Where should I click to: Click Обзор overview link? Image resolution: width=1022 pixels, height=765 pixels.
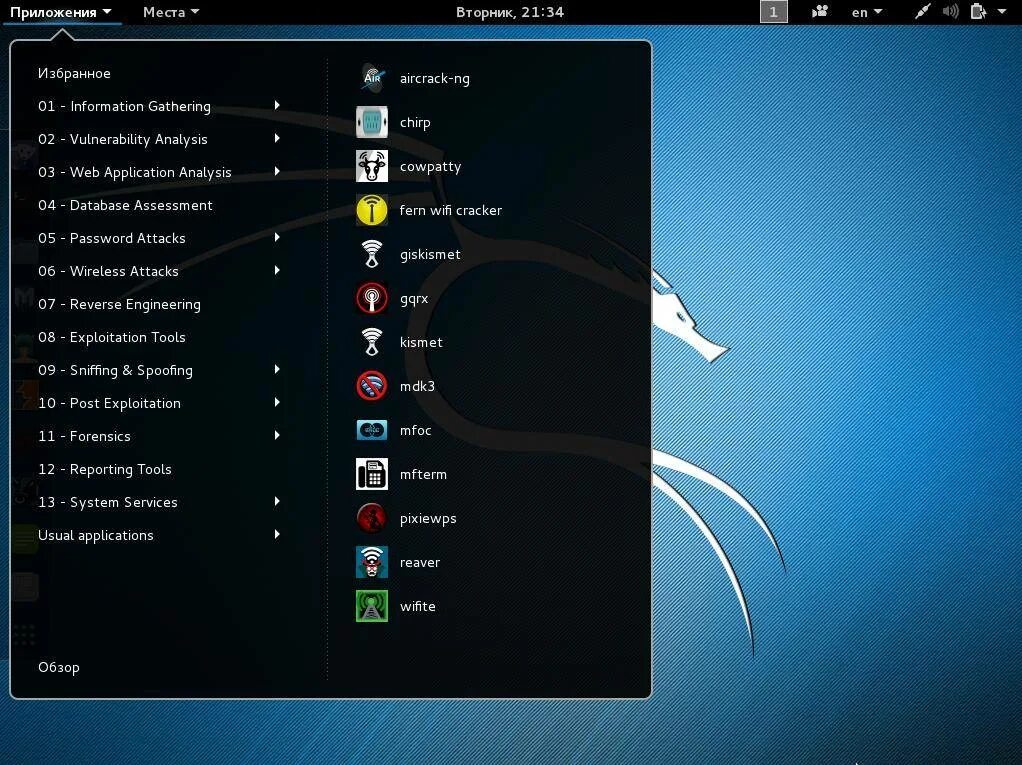(59, 667)
